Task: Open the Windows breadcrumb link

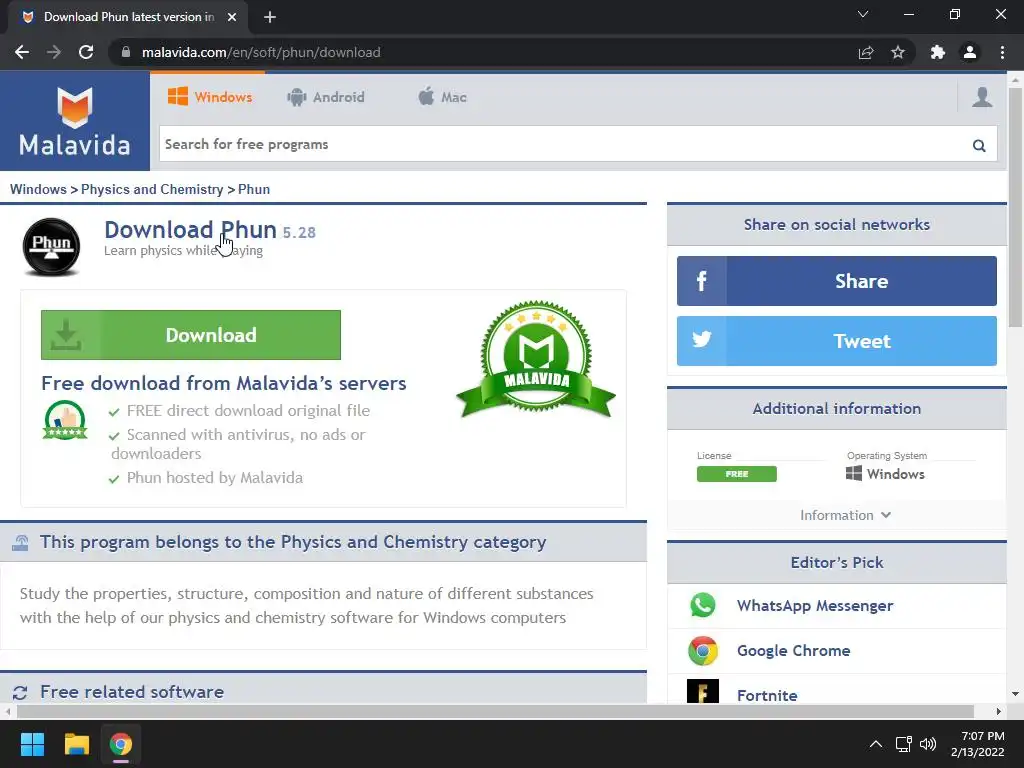Action: (38, 189)
